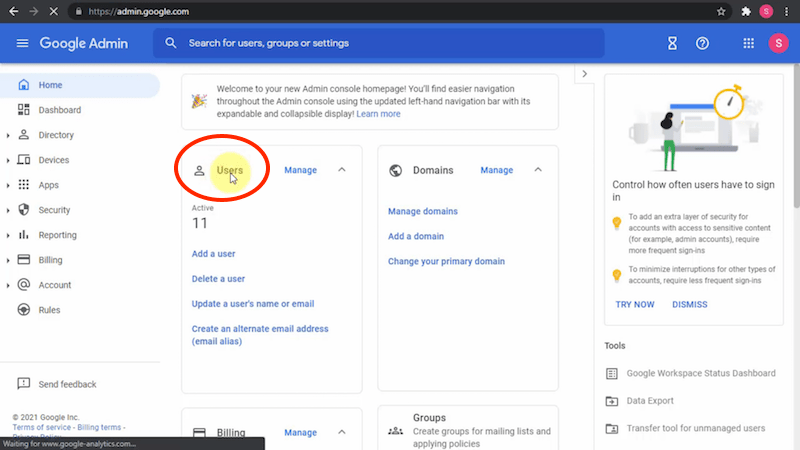The width and height of the screenshot is (800, 450).
Task: Expand the Account section arrow
Action: [8, 285]
